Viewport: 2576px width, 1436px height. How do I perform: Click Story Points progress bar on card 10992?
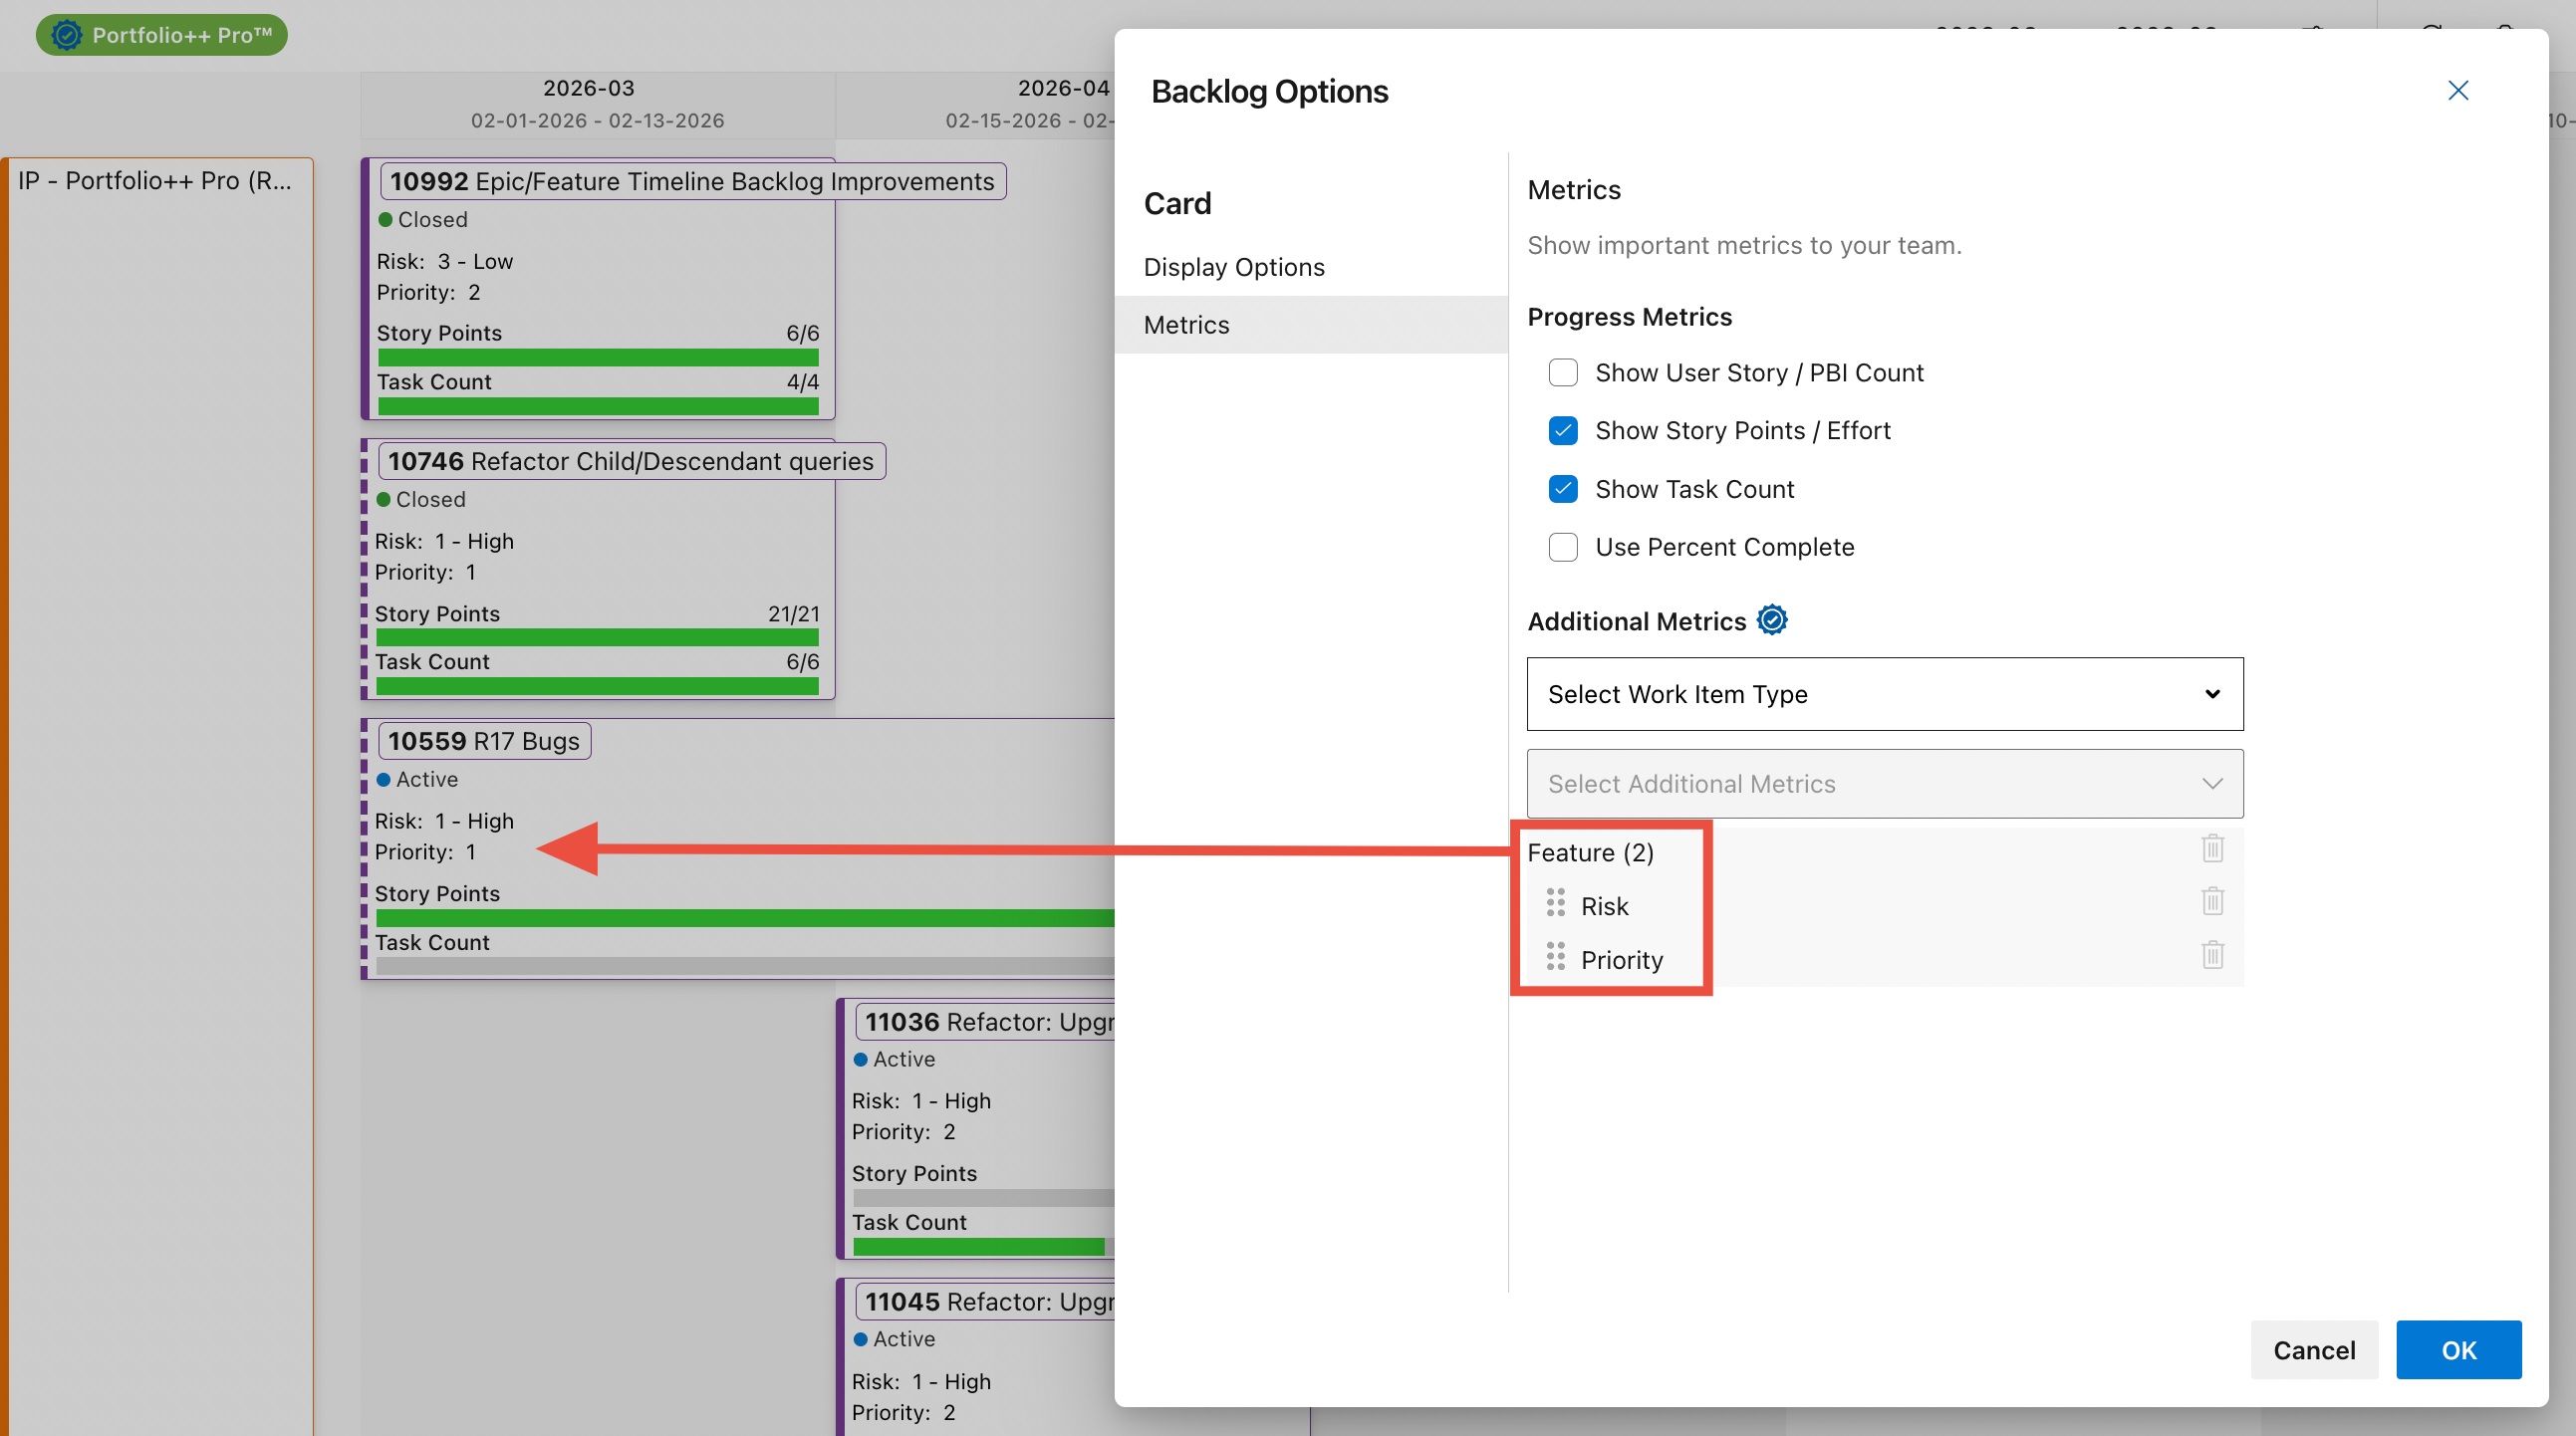coord(597,358)
